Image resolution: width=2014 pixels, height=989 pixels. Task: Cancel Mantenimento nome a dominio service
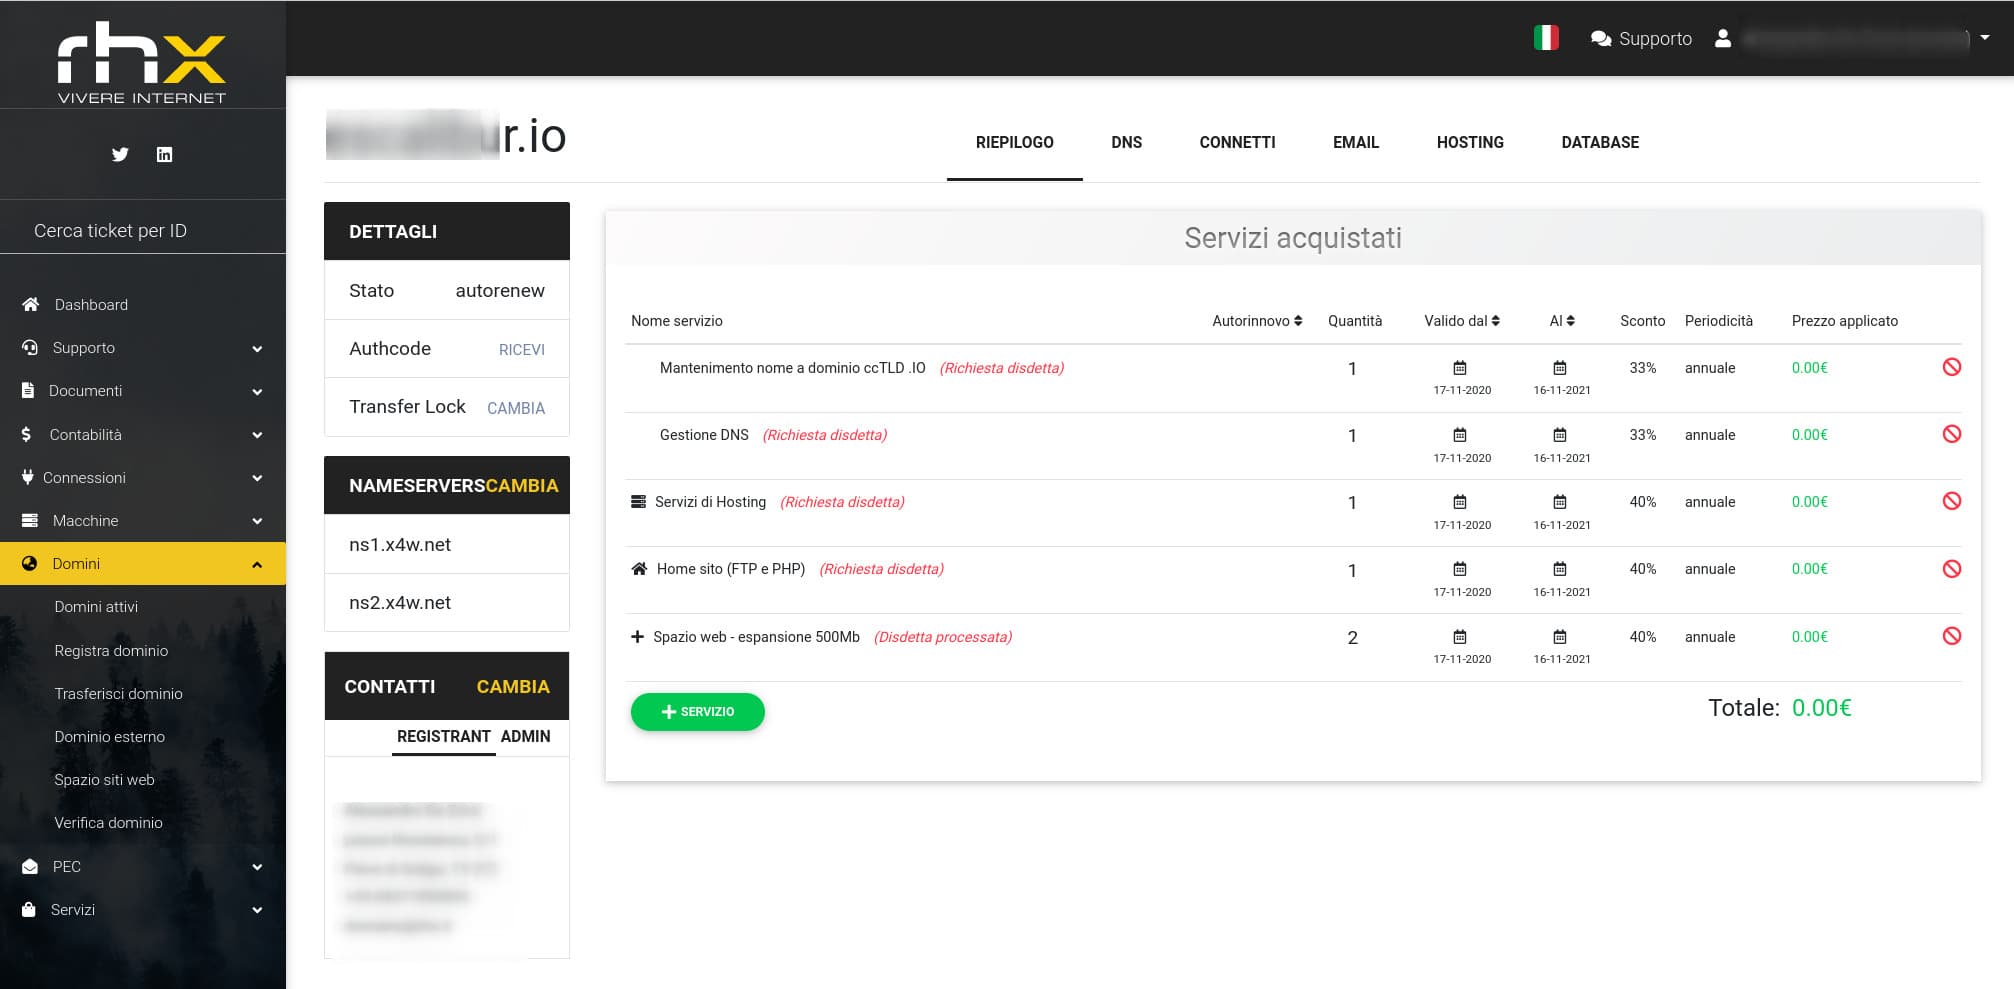tap(1951, 367)
